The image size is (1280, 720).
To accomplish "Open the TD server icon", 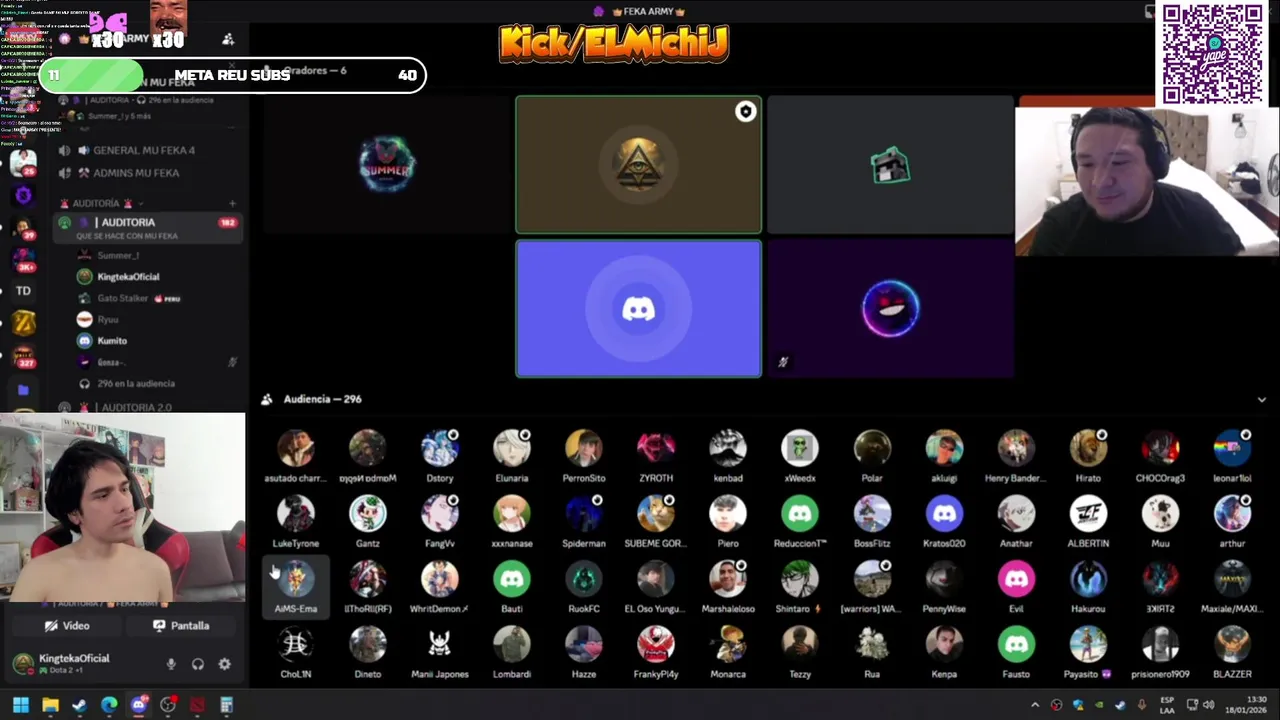I will coord(23,291).
